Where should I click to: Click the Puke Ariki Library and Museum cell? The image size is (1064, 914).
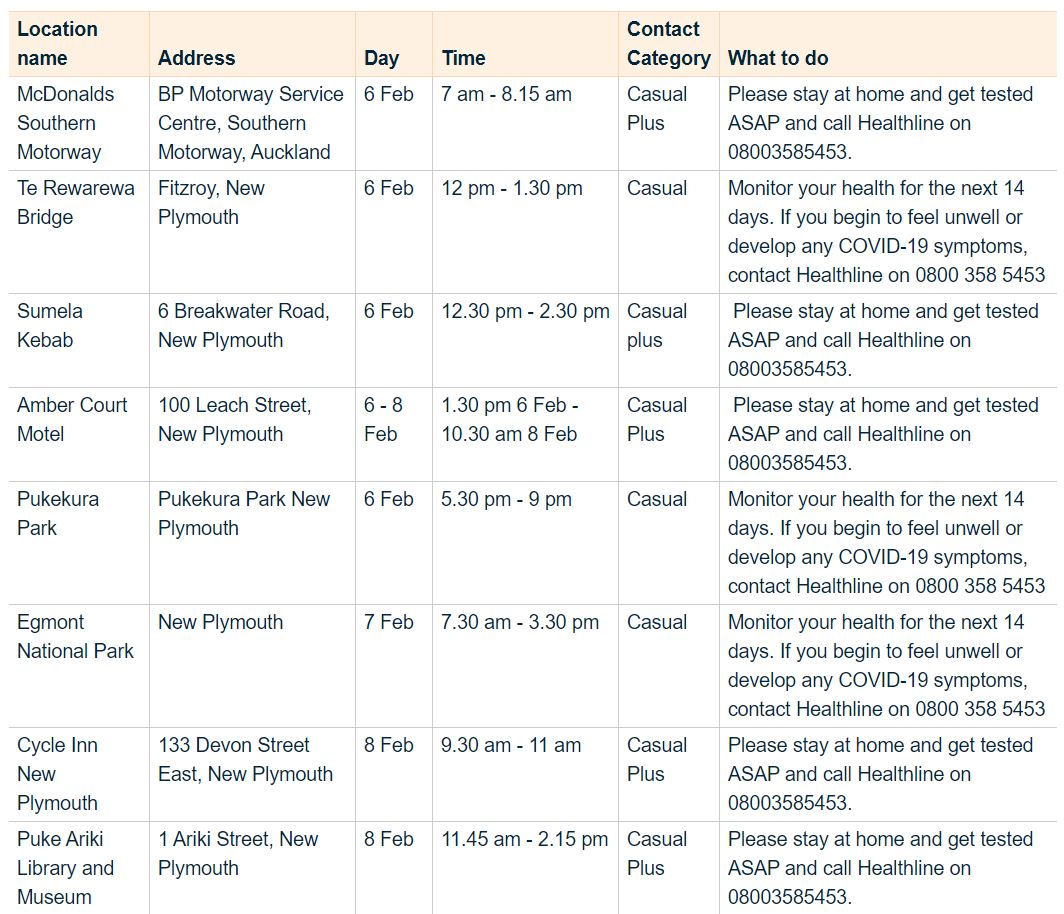(x=66, y=868)
